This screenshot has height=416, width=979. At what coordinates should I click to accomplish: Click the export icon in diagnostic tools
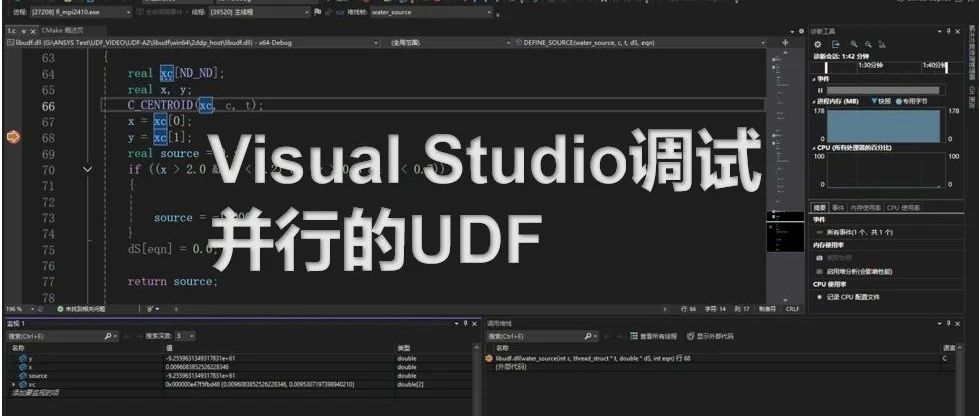[x=835, y=44]
